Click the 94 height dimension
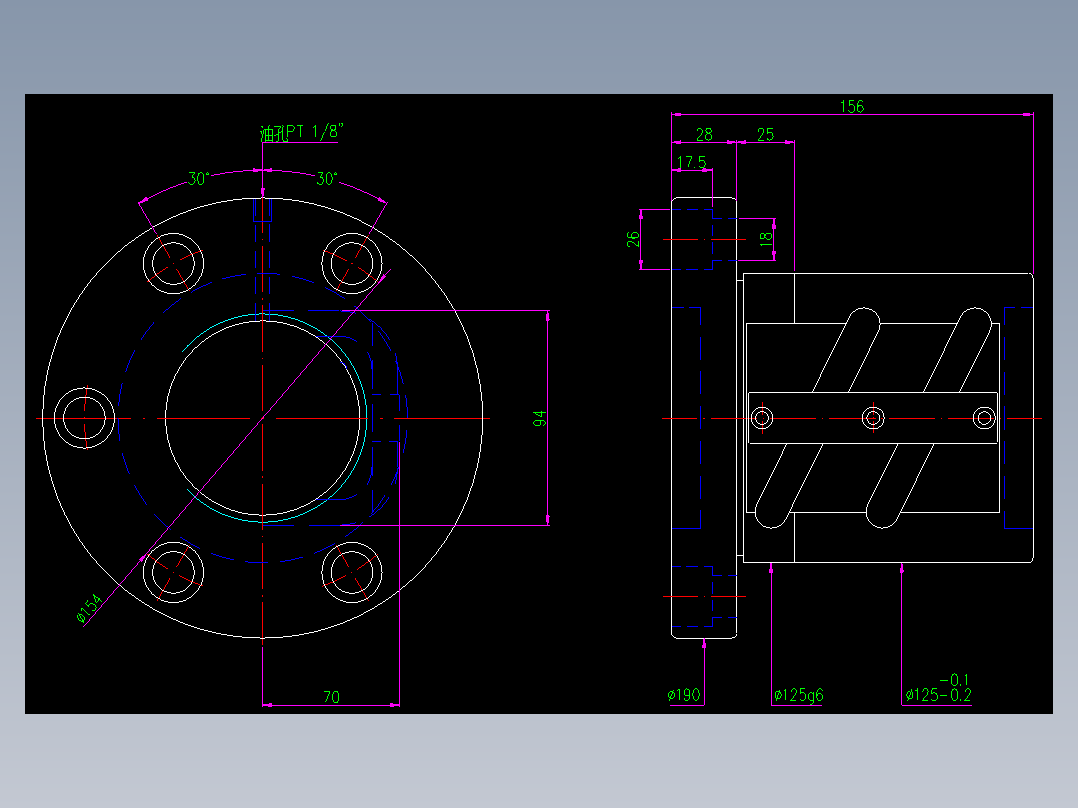This screenshot has height=808, width=1078. [x=540, y=418]
